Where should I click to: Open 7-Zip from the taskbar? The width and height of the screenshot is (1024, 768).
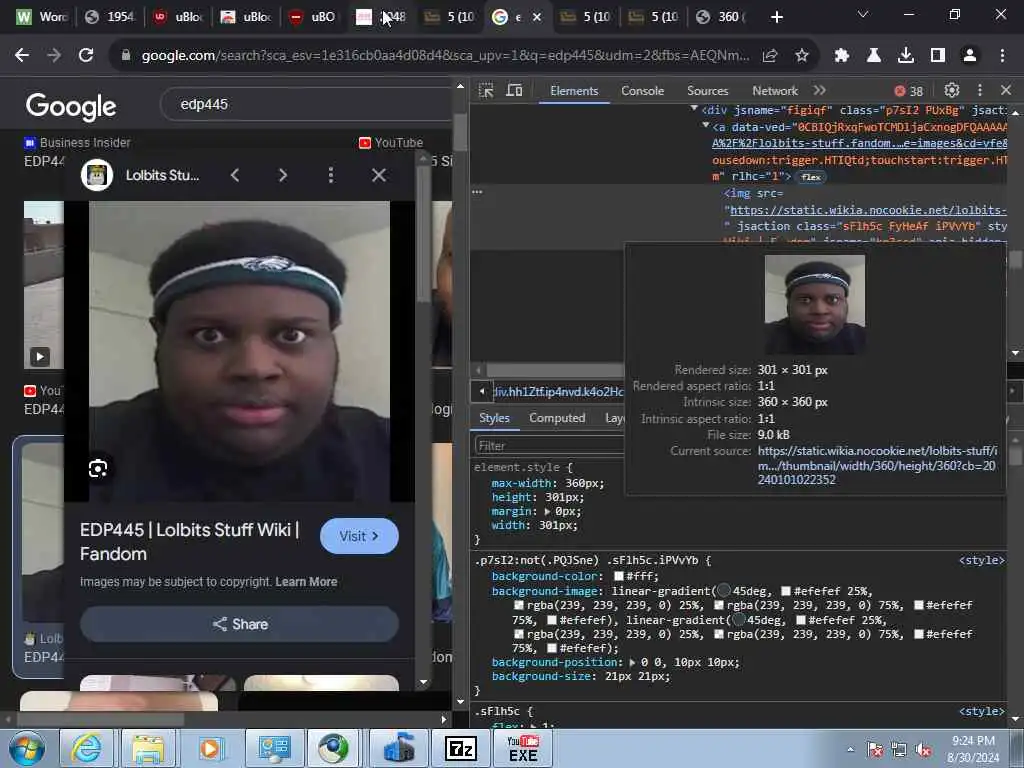pos(460,748)
